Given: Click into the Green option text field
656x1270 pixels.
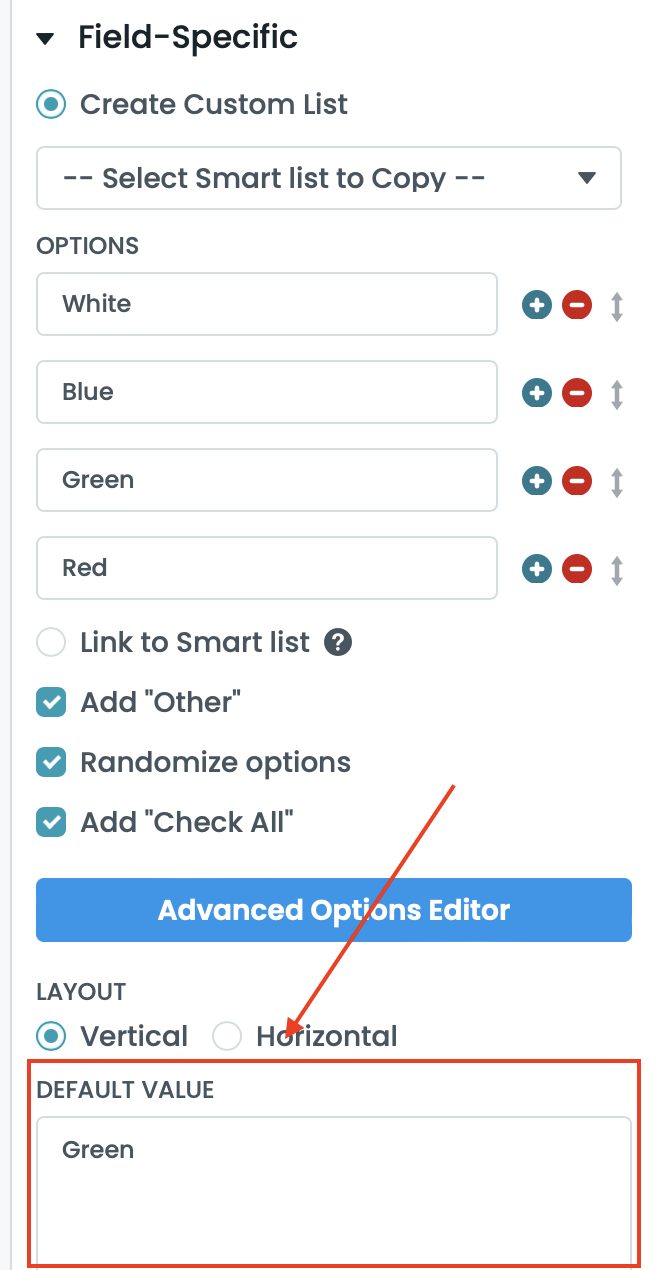Looking at the screenshot, I should point(267,481).
